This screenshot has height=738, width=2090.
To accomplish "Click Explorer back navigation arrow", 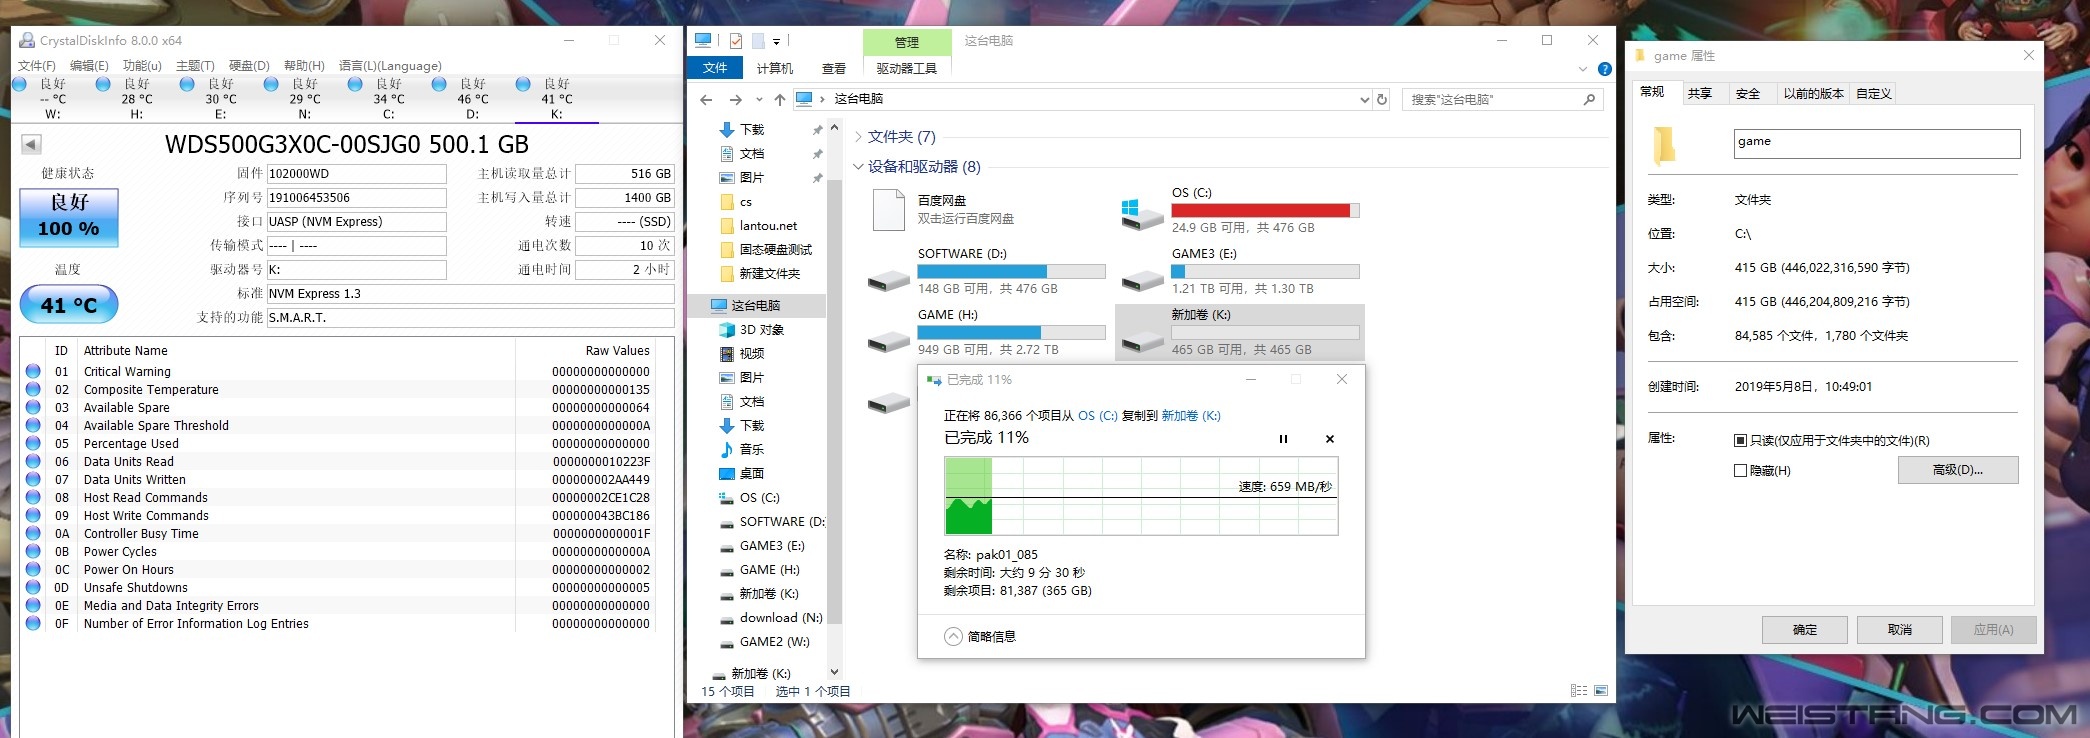I will point(706,100).
